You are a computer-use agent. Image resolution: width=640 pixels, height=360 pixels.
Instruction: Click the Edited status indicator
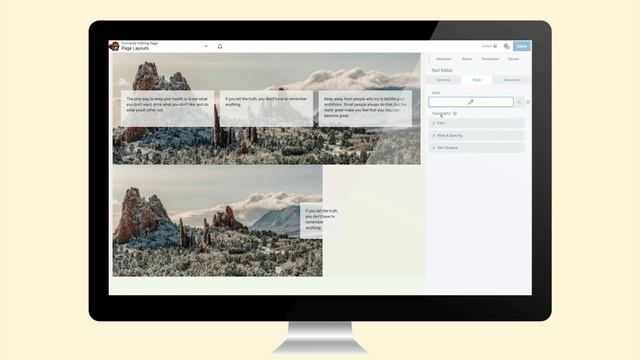tap(489, 46)
